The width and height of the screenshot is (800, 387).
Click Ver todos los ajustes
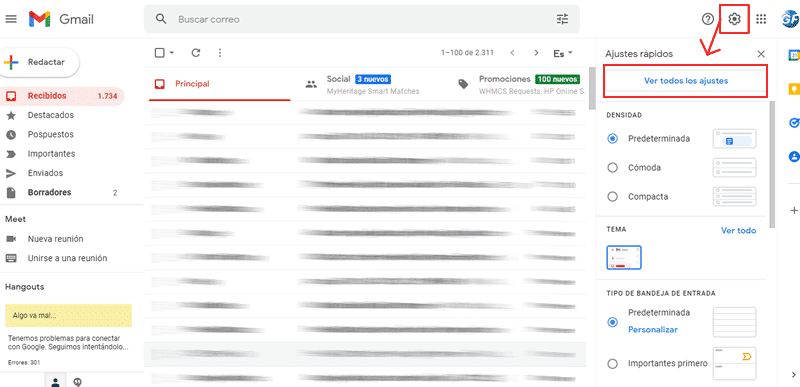click(686, 81)
